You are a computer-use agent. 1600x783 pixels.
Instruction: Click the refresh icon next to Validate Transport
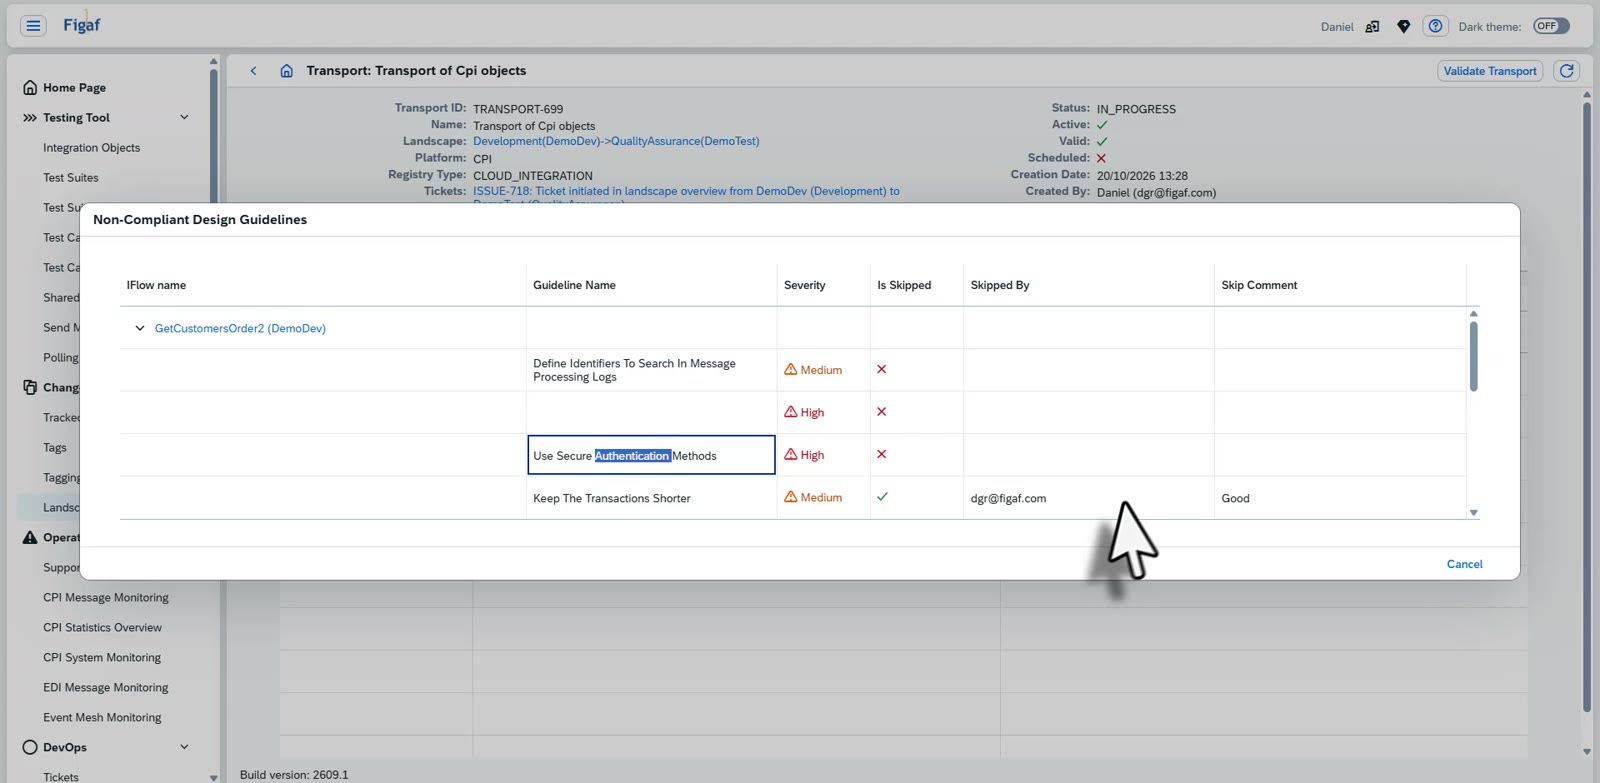(1567, 71)
